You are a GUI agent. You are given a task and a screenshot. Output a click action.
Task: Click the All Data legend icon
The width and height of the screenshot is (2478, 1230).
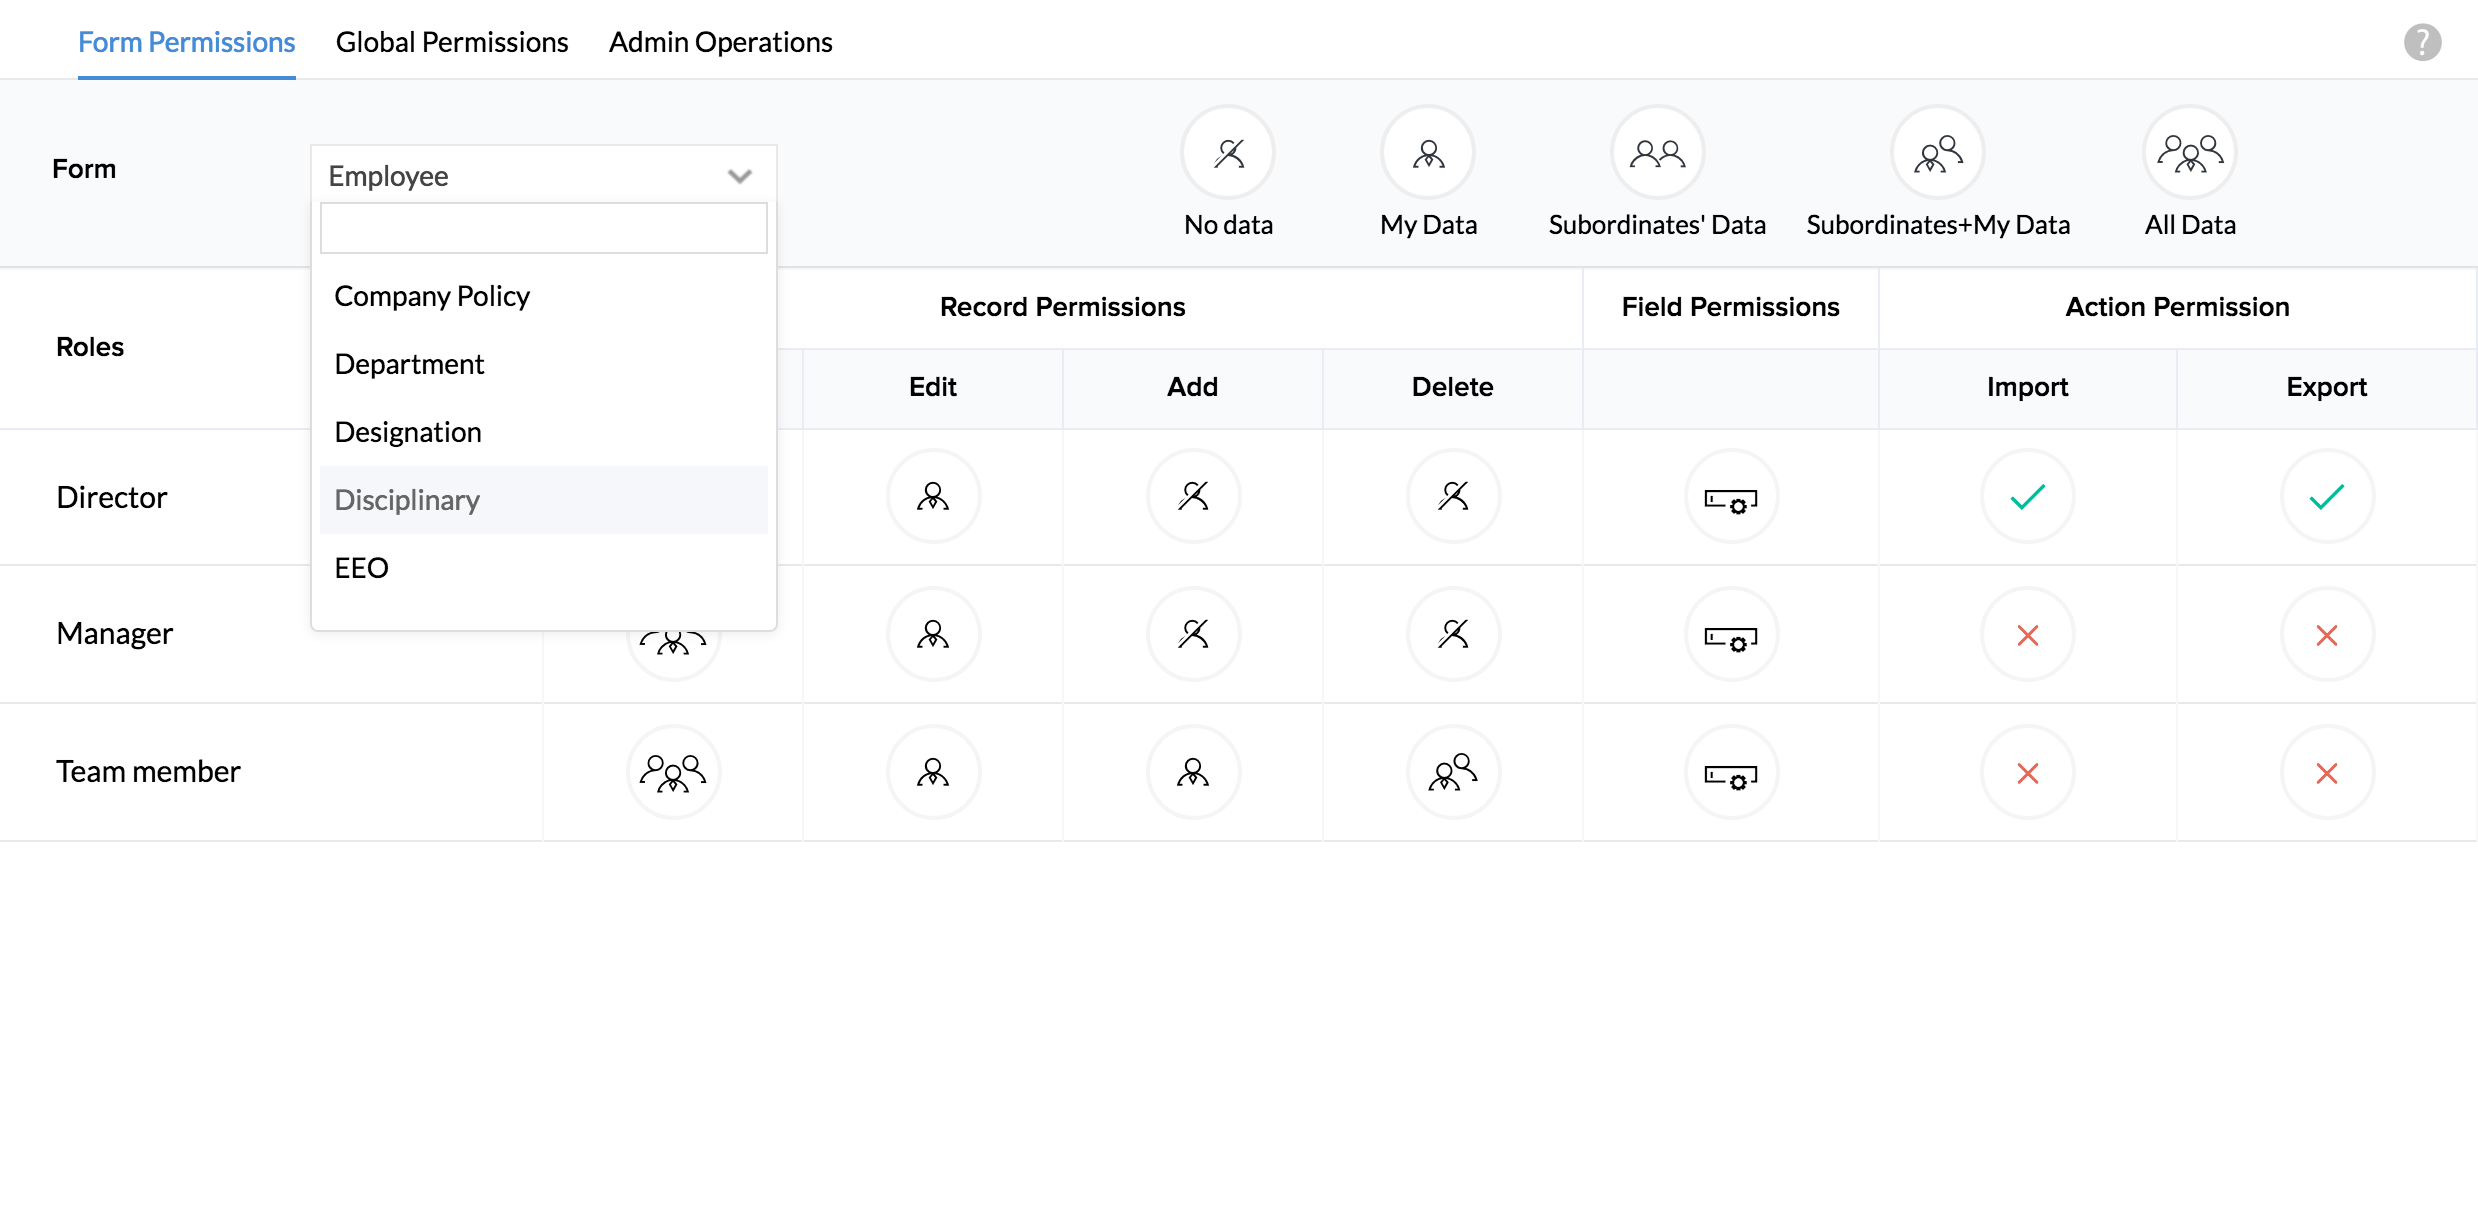tap(2190, 153)
